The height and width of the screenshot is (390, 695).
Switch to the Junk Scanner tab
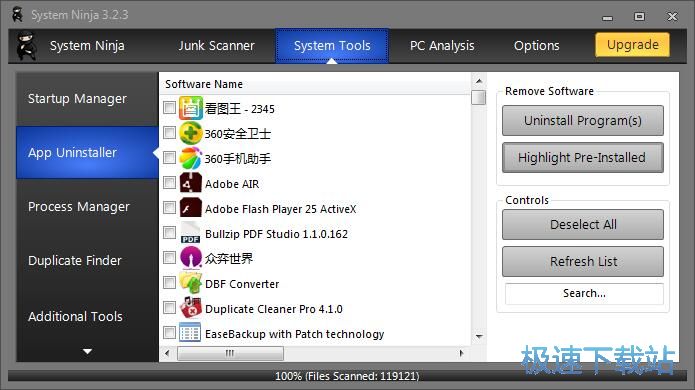click(216, 46)
